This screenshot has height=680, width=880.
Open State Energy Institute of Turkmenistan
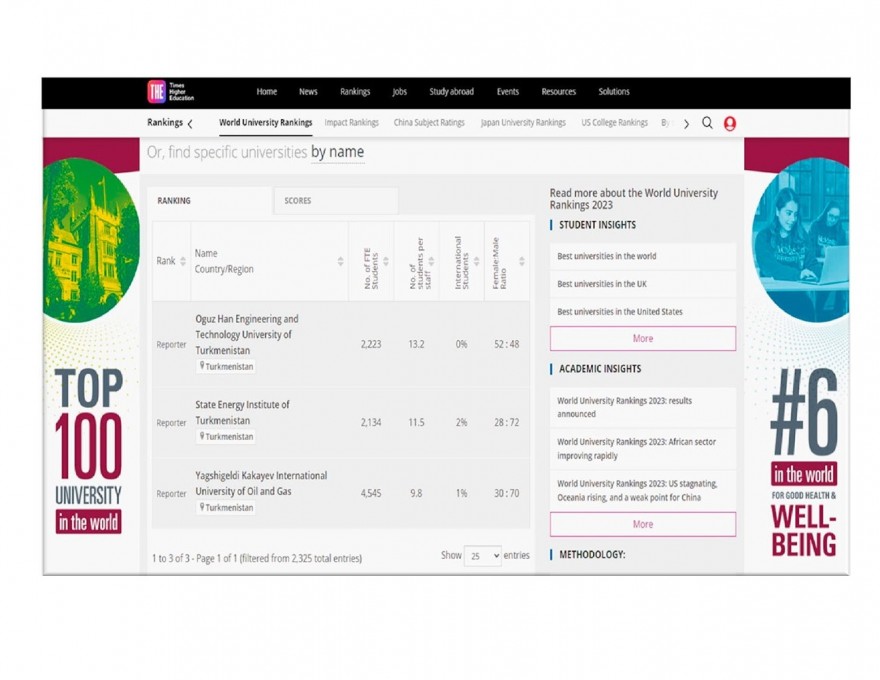coord(242,413)
